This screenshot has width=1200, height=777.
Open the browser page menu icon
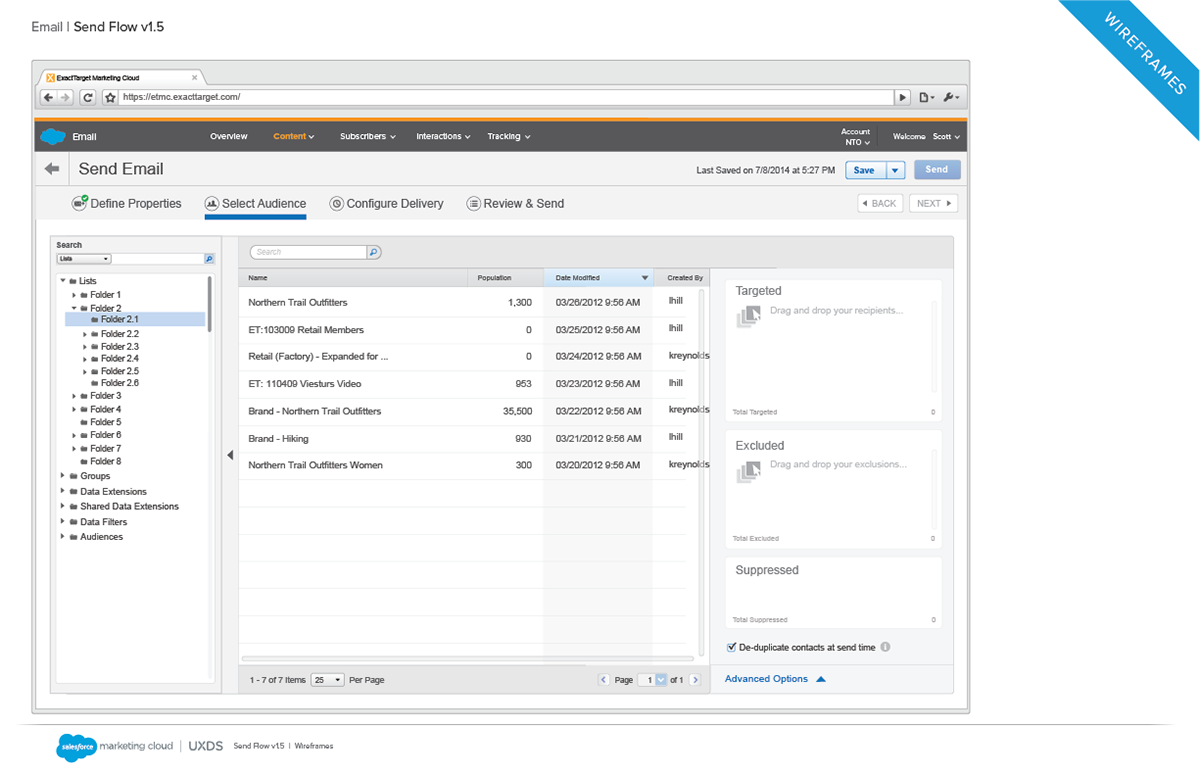point(927,97)
